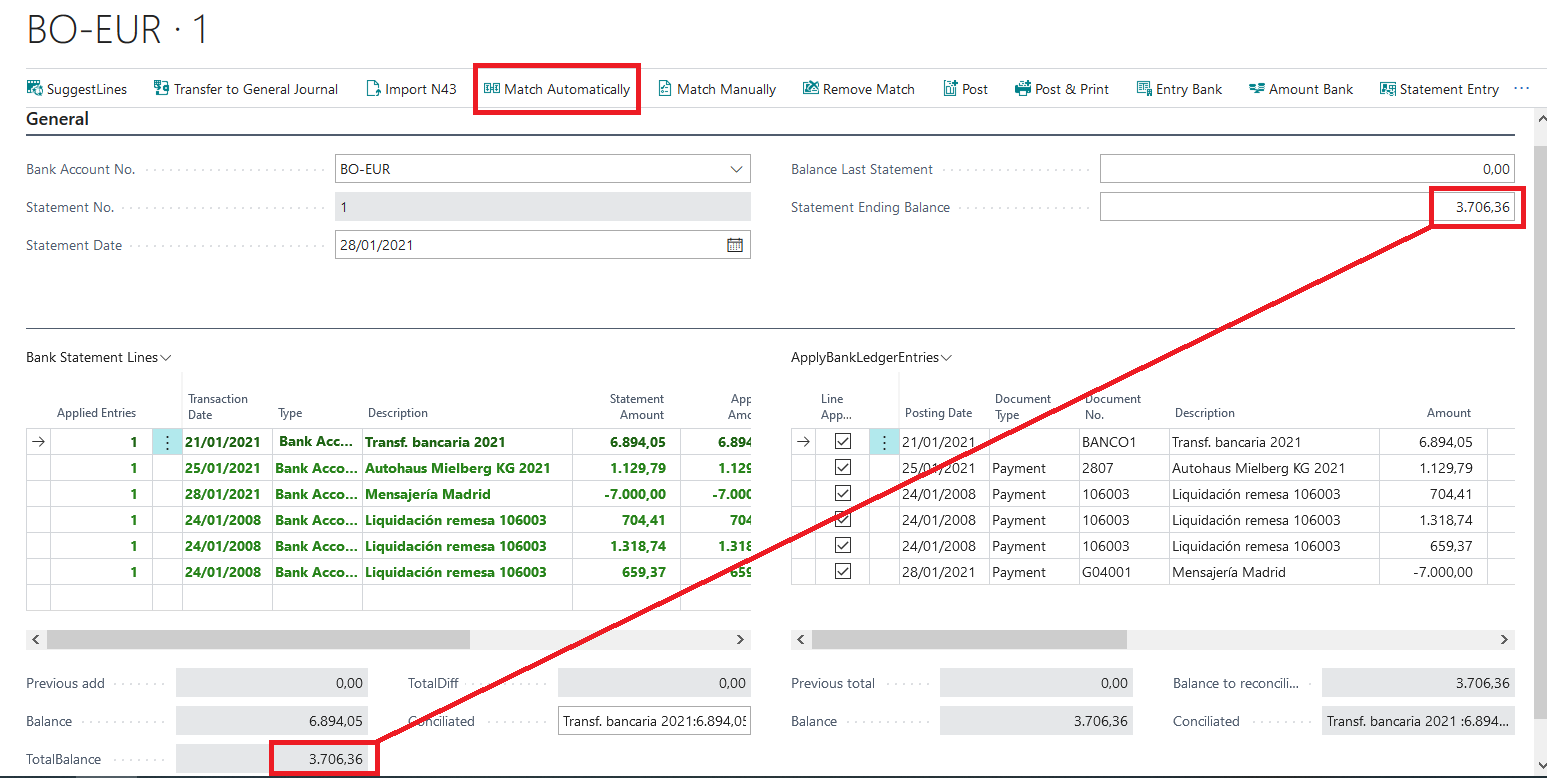
Task: Click Balance Last Statement field
Action: coord(1307,169)
